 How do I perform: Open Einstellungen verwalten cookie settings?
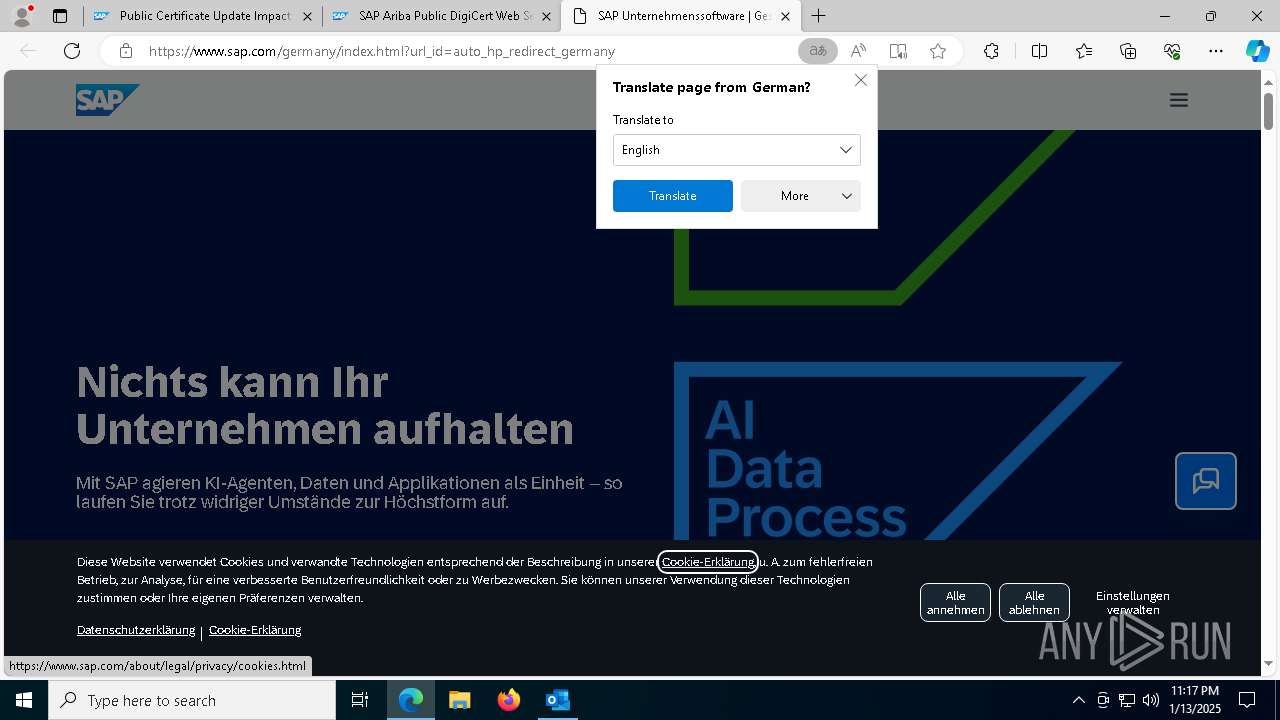1132,602
